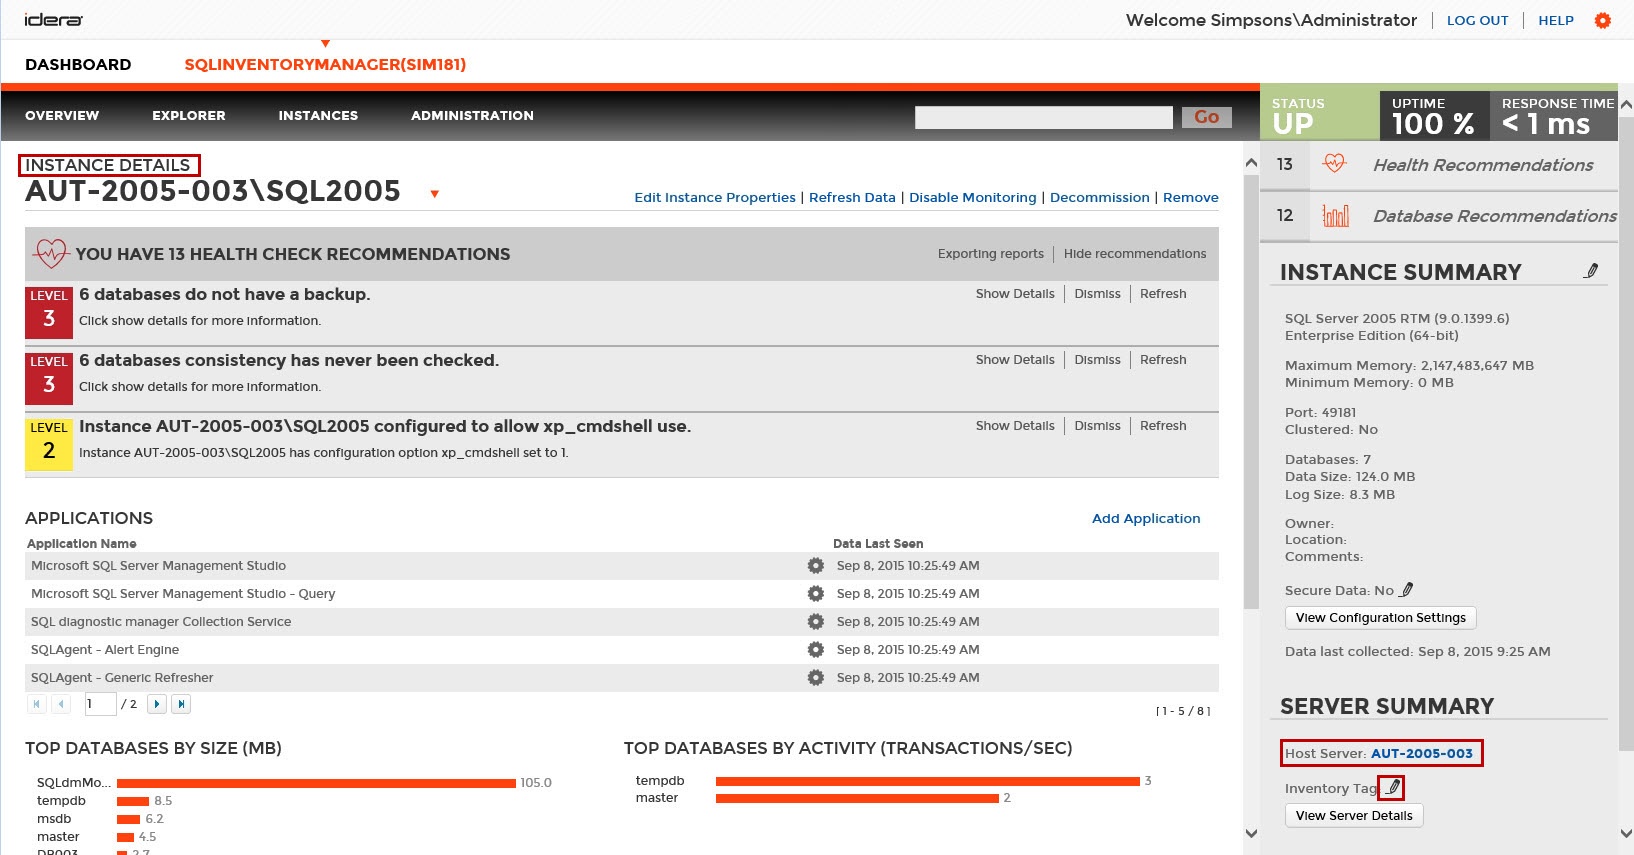Refresh the no-backup recommendation

(1163, 294)
